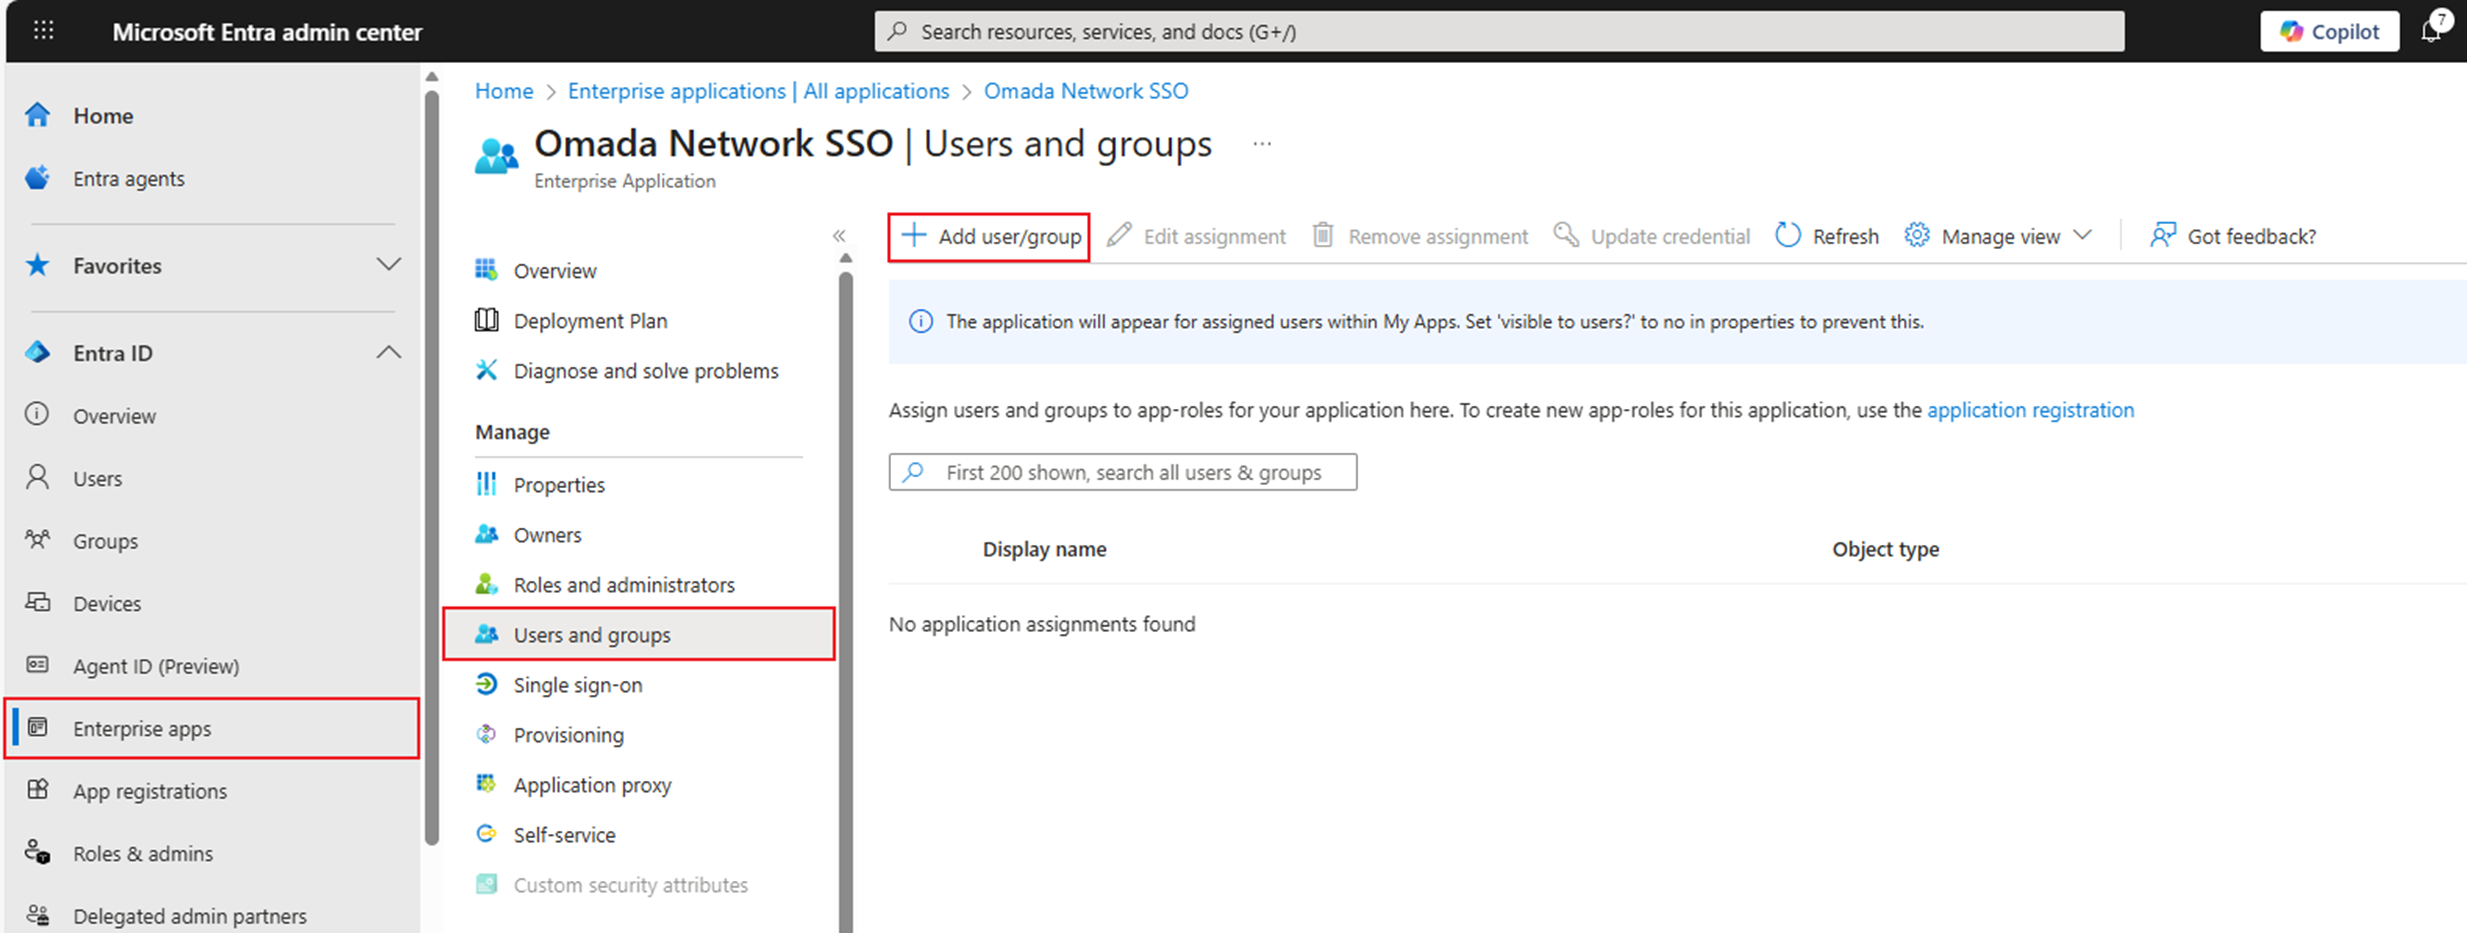Click the notifications bell icon
2467x933 pixels.
(x=2432, y=31)
